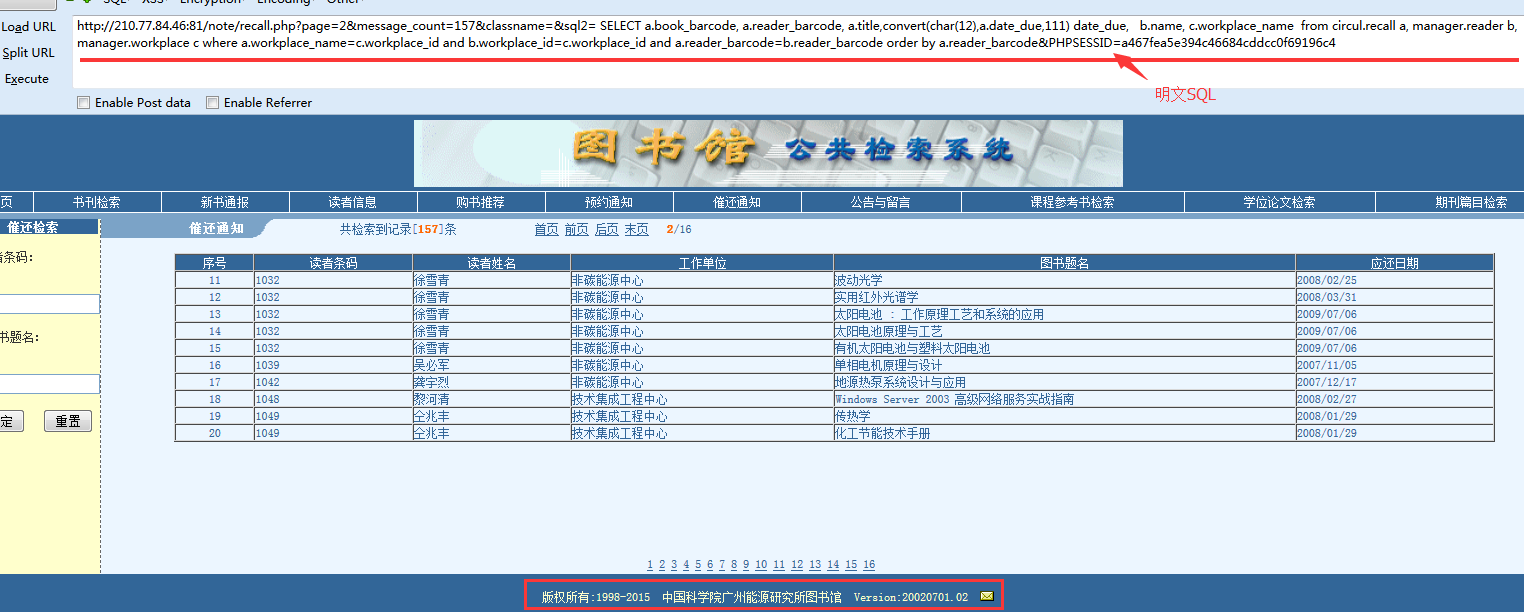Open page 16 in bottom pagination
Image resolution: width=1524 pixels, height=612 pixels.
[869, 565]
